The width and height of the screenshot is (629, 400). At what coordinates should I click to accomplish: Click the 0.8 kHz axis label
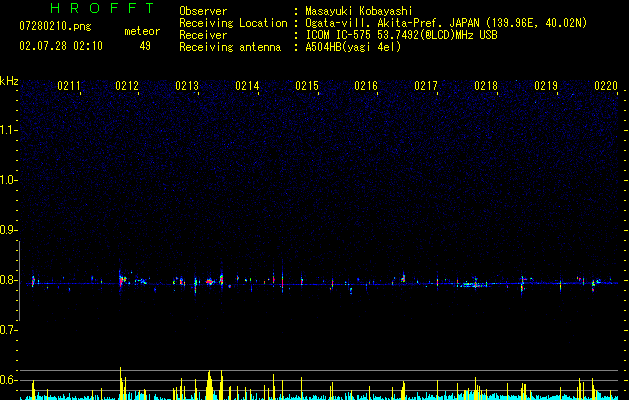(8, 280)
